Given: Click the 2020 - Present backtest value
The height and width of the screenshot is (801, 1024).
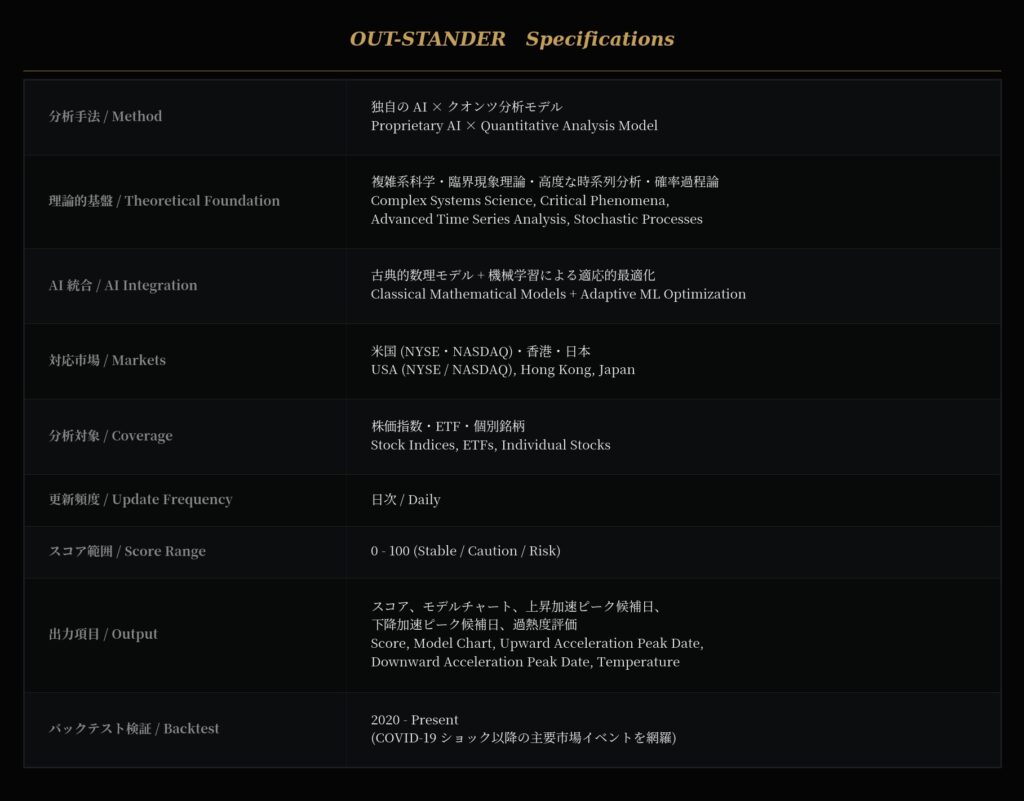Looking at the screenshot, I should pos(414,720).
